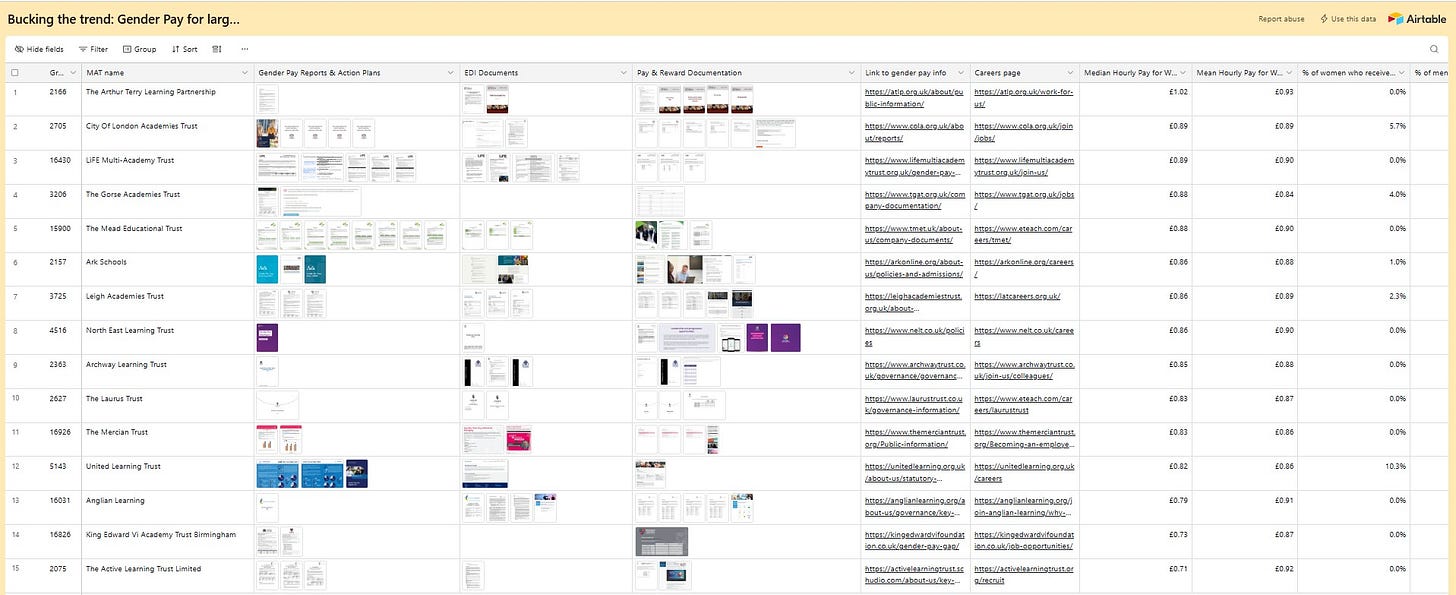Click the Use this data button
Viewport: 1456px width, 595px height.
pyautogui.click(x=1348, y=19)
